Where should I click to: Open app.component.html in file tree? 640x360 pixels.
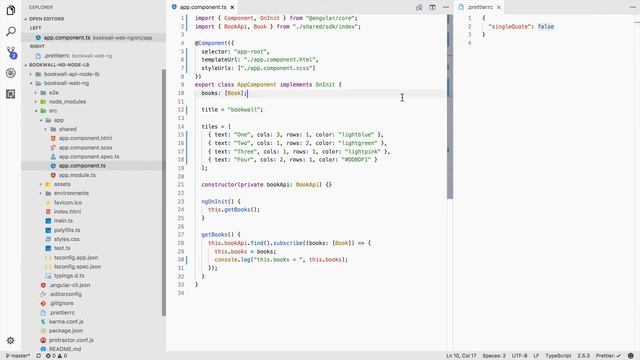click(x=85, y=138)
